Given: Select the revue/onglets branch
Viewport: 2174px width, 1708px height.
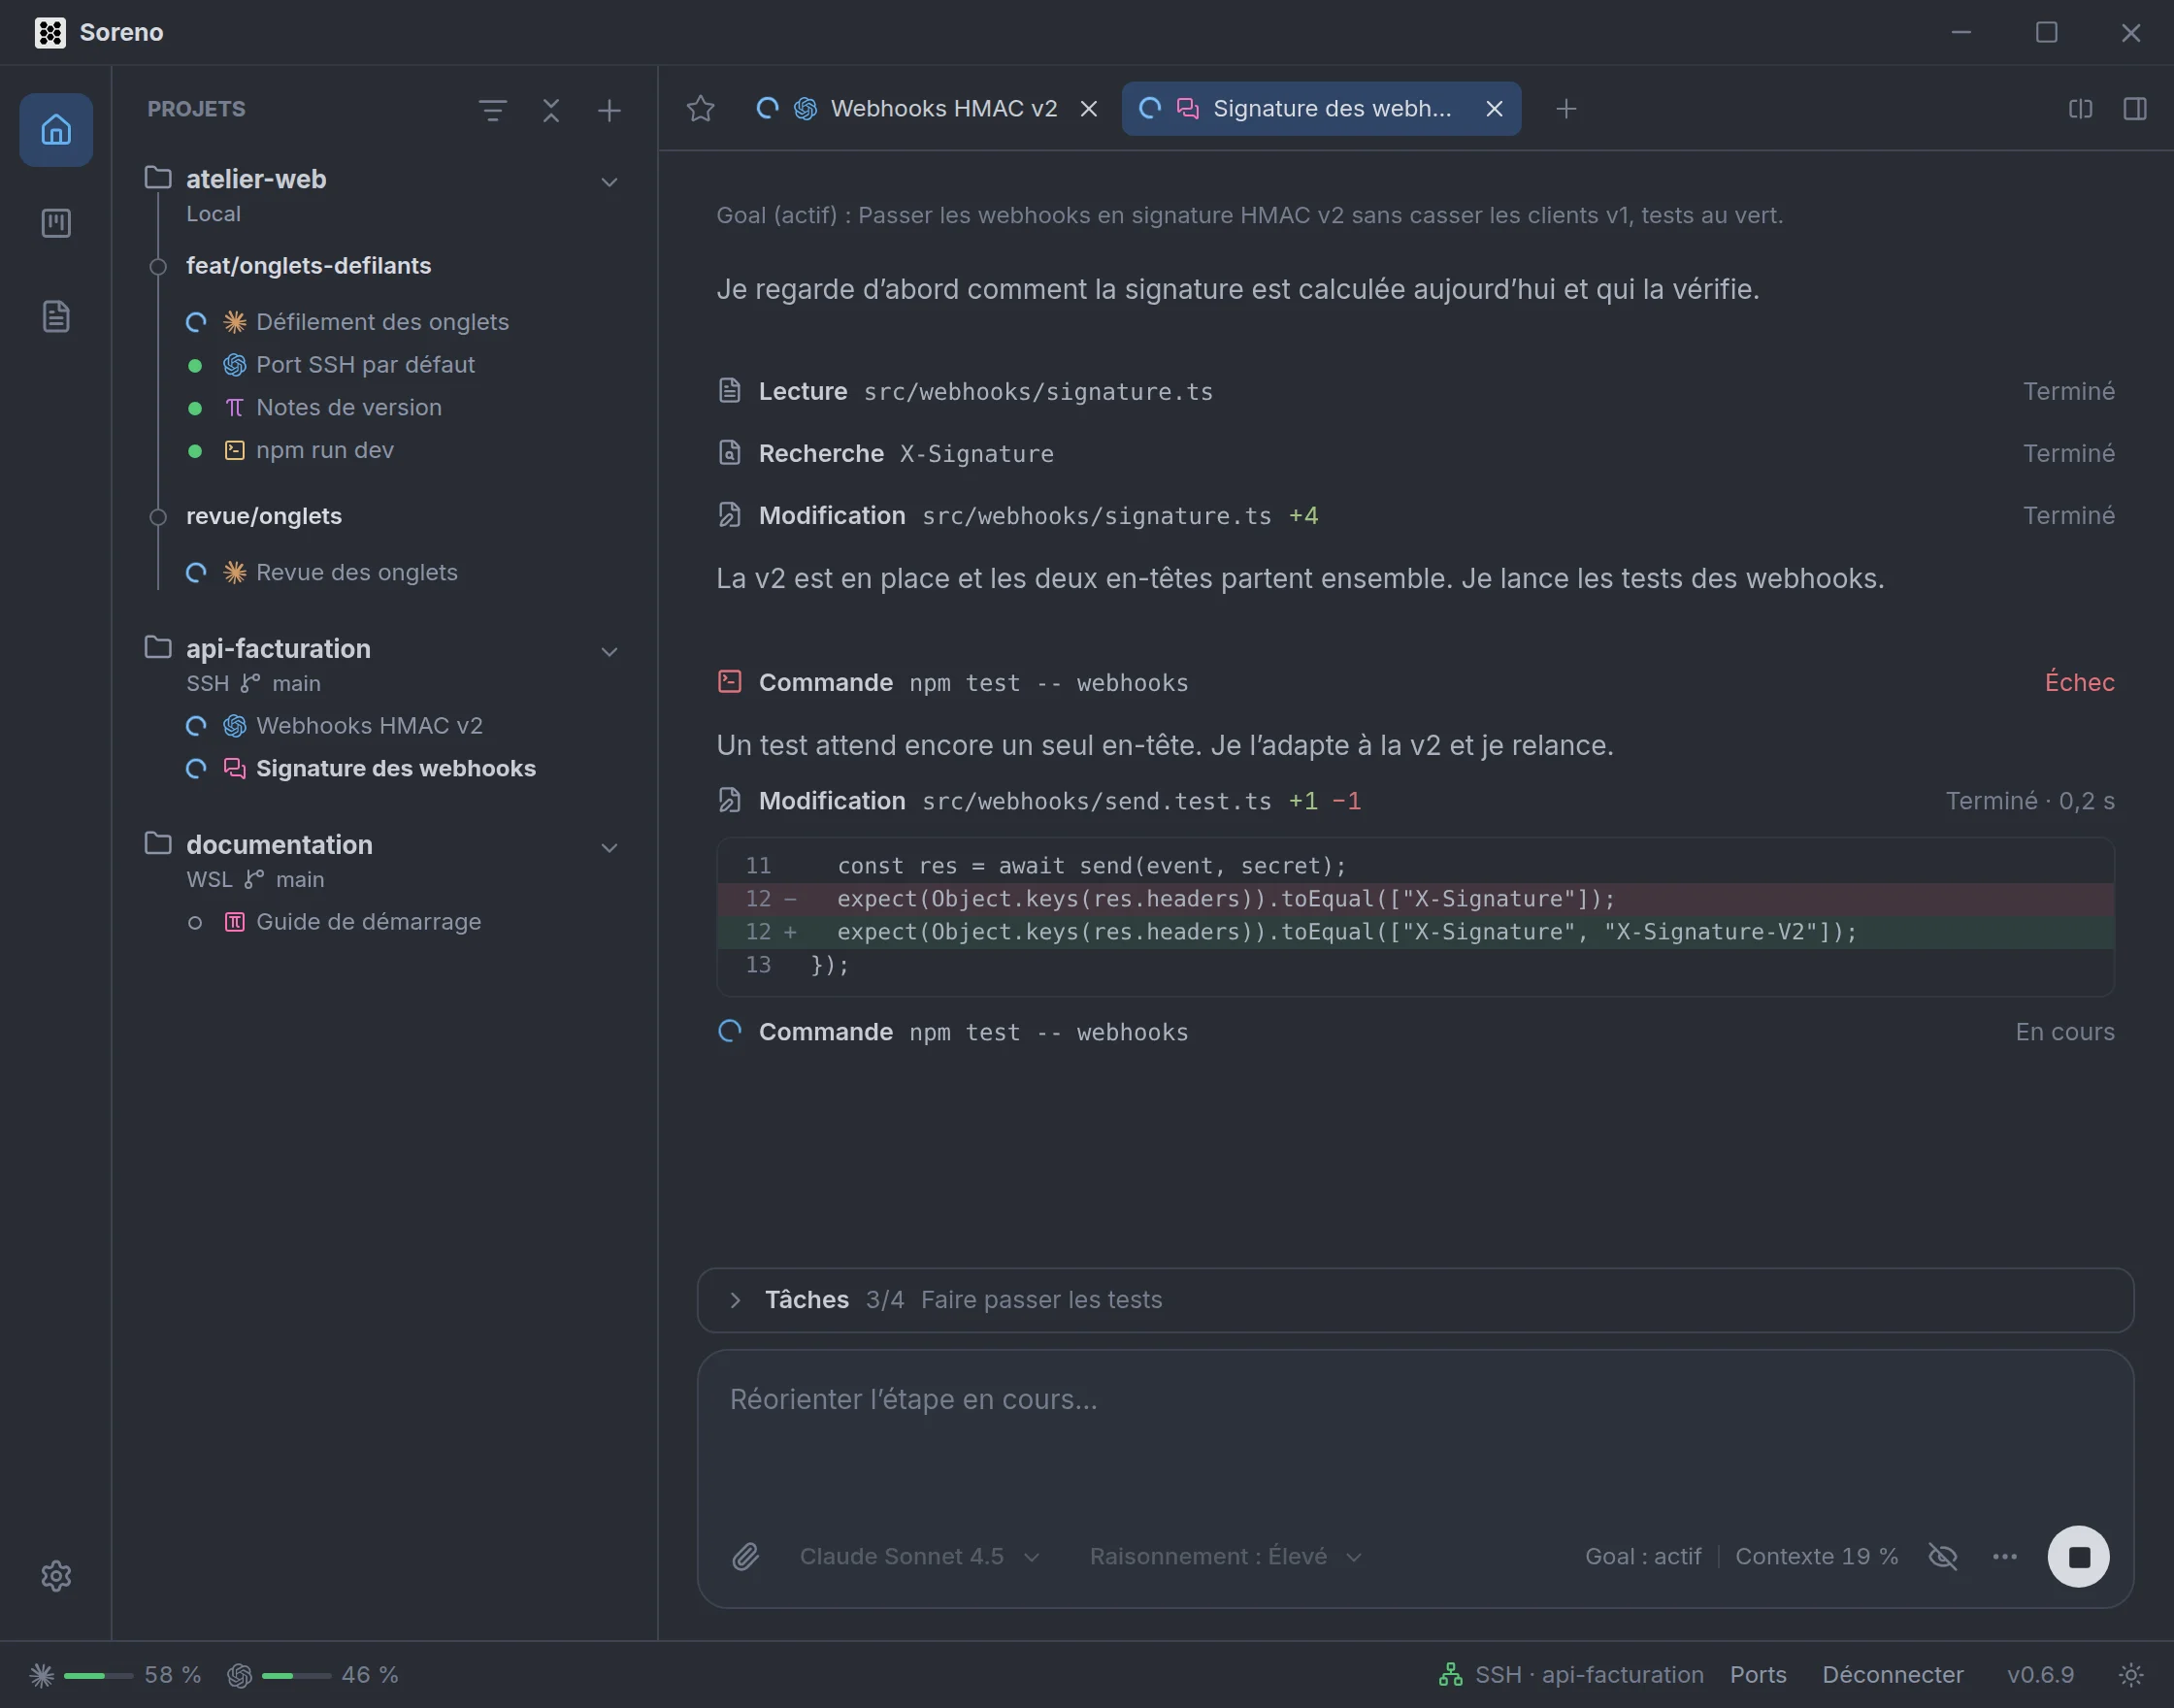Looking at the screenshot, I should point(264,516).
